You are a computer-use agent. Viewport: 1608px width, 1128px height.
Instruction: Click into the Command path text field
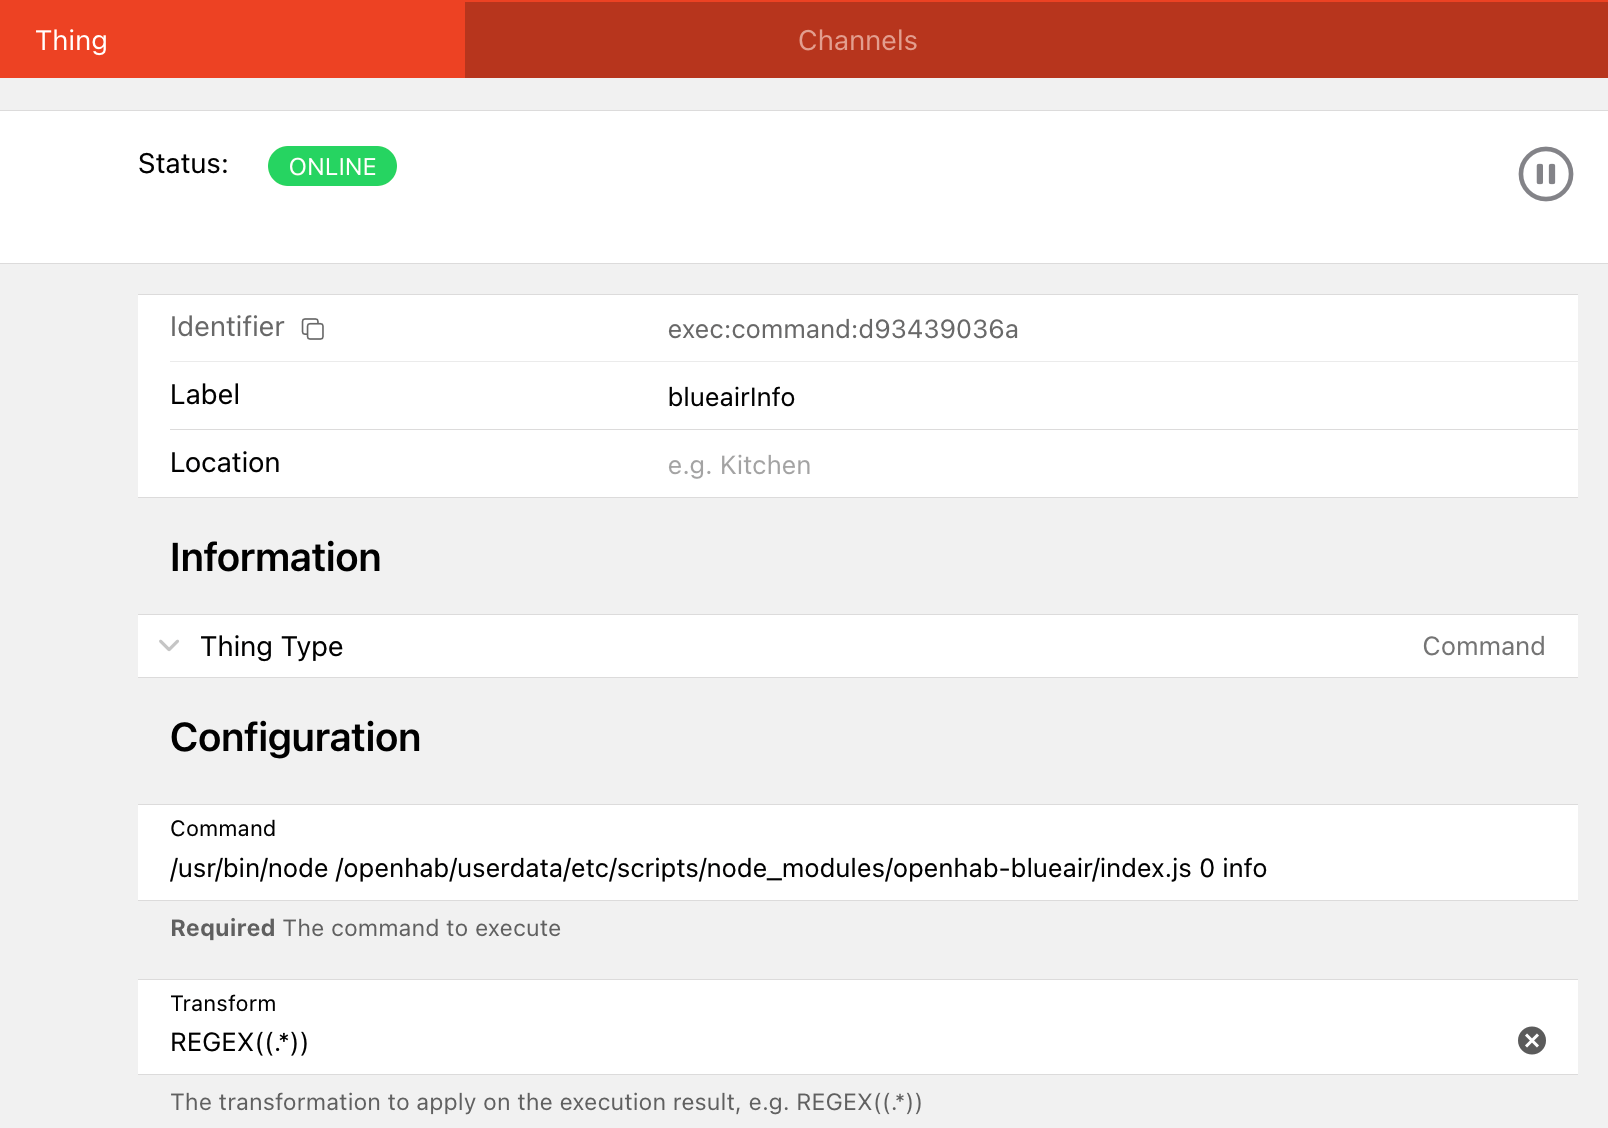point(718,868)
